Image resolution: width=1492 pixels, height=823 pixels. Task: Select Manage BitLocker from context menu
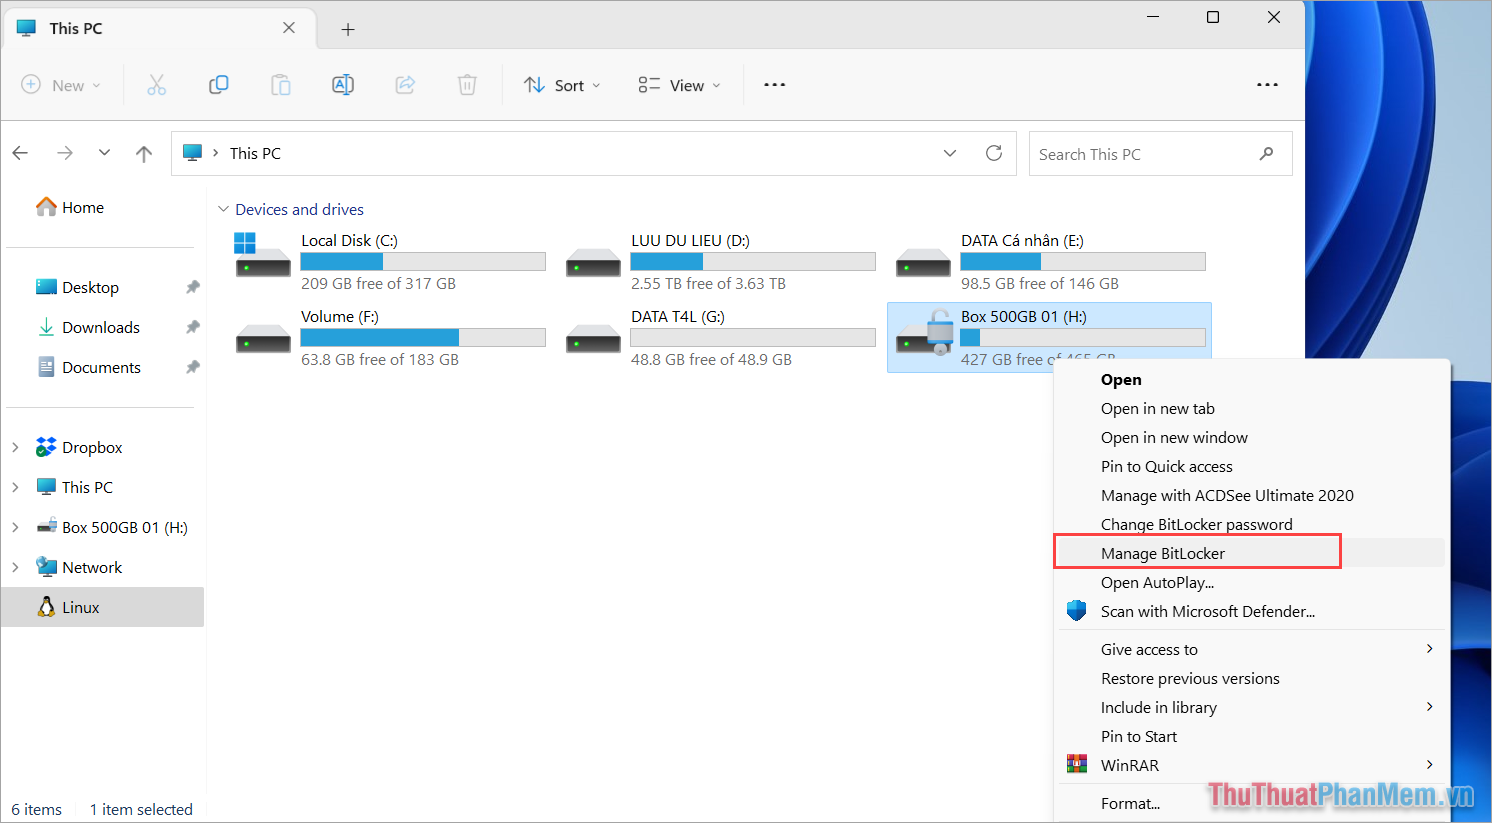click(x=1163, y=552)
